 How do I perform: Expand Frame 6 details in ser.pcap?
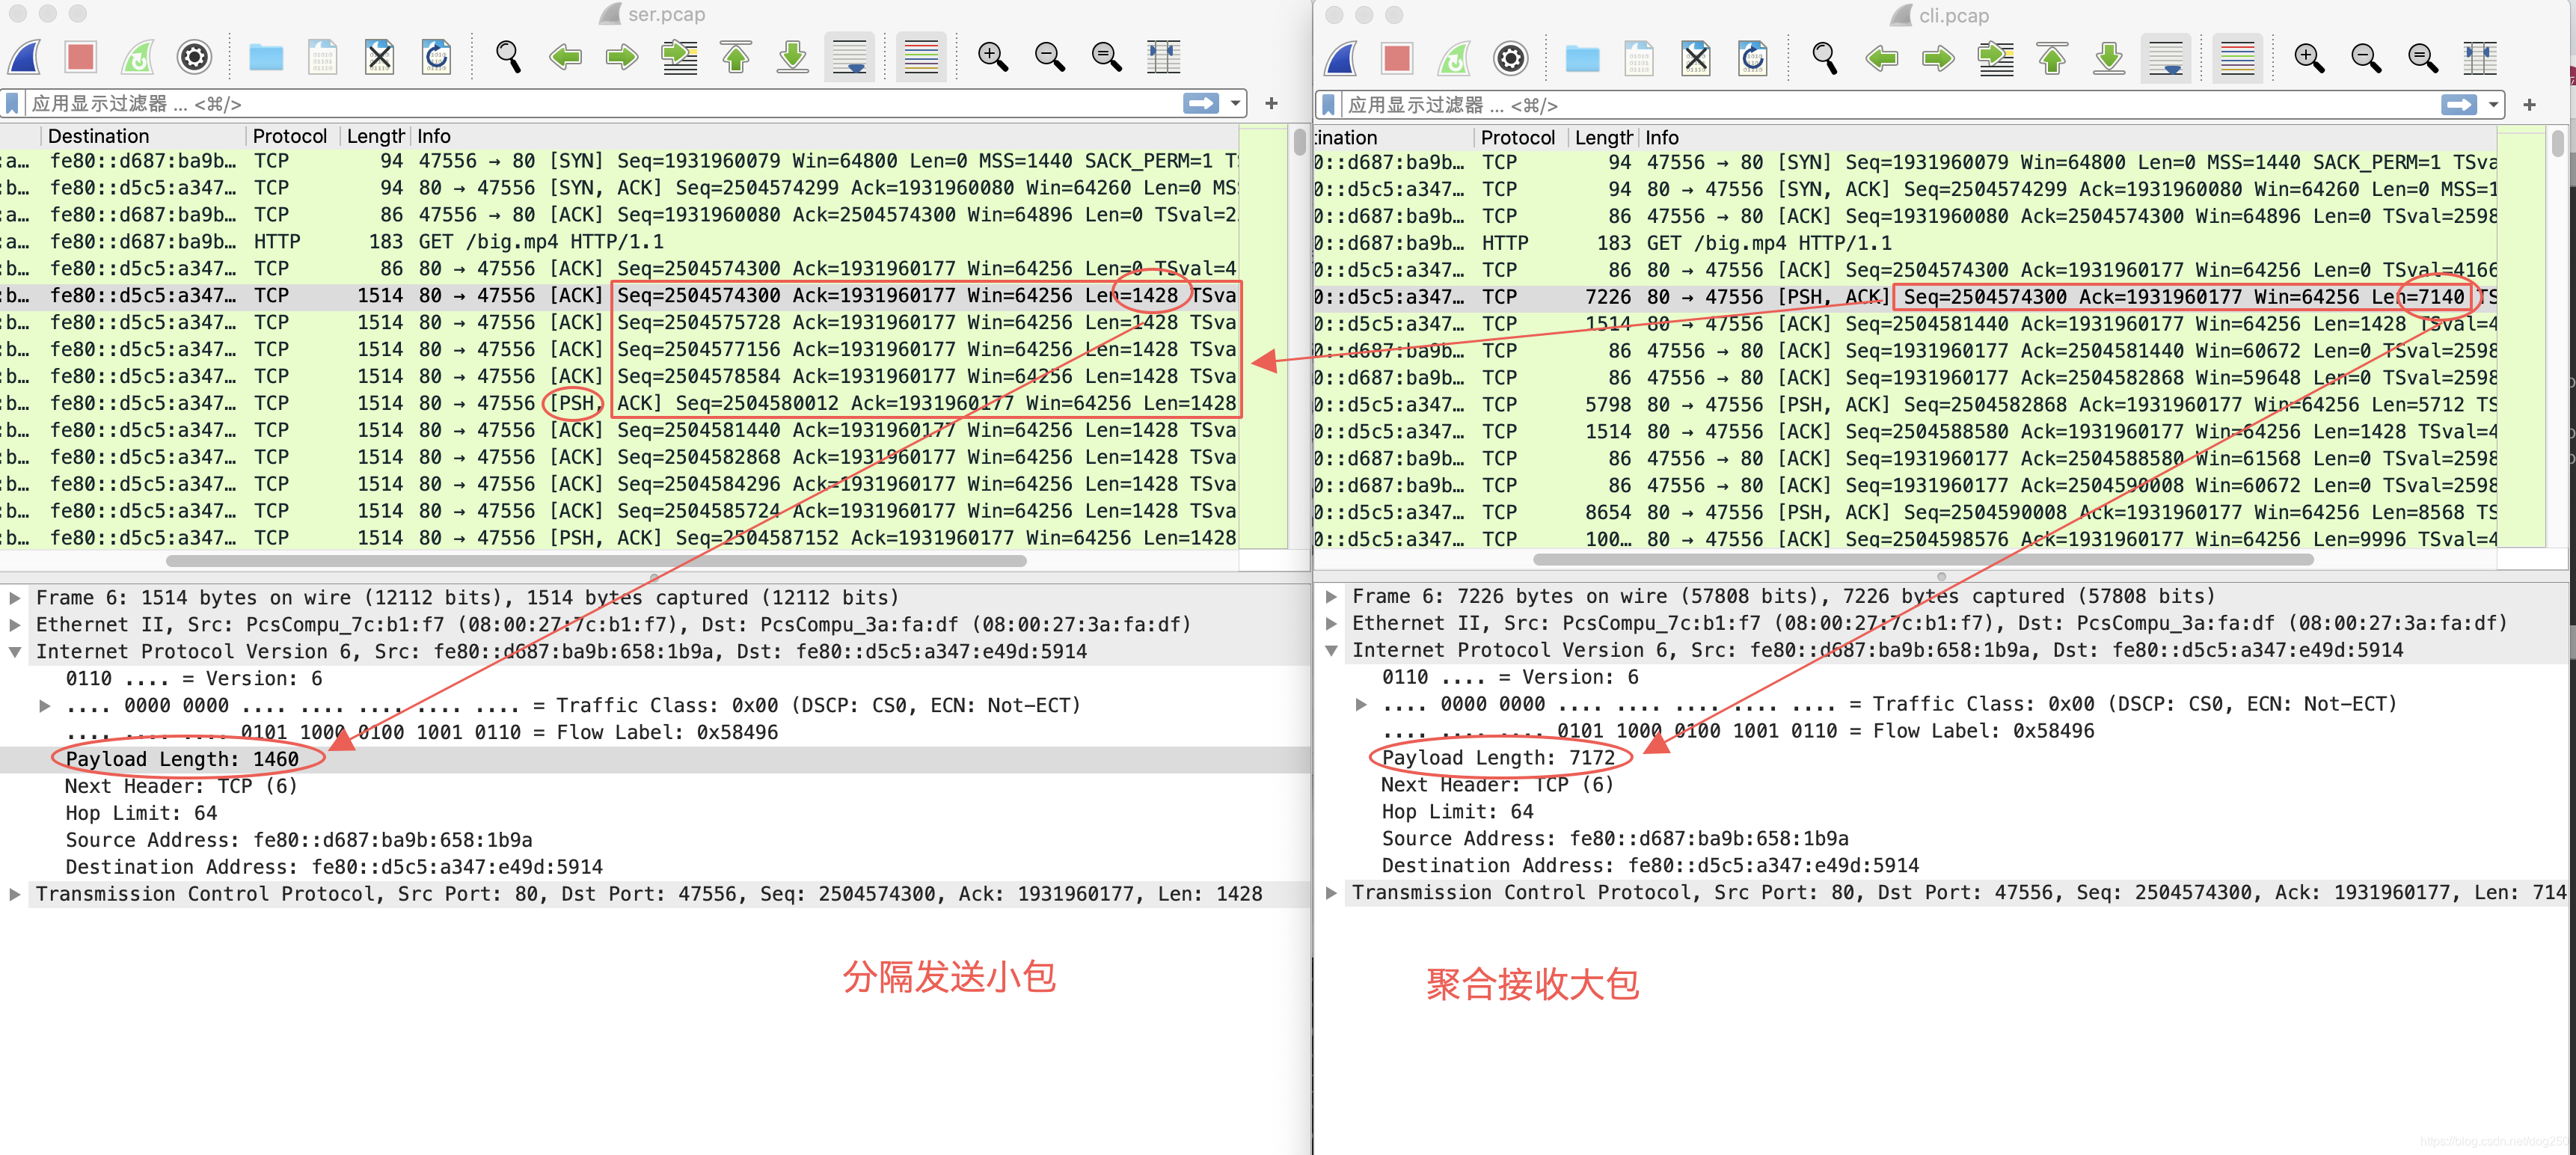coord(15,598)
